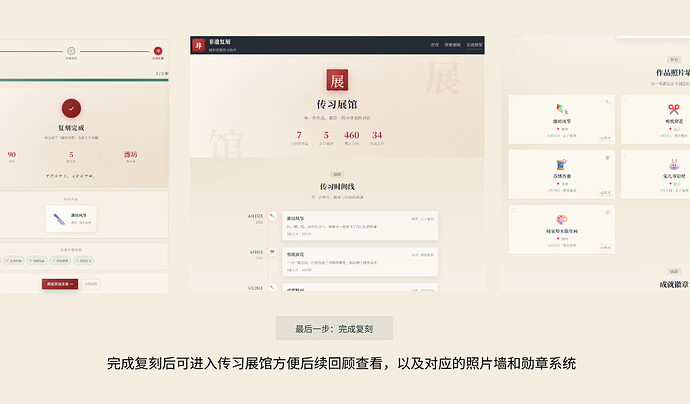Screen dimensions: 690x404
Task: Click the red tag at palette card's bottom-right
Action: pos(606,247)
